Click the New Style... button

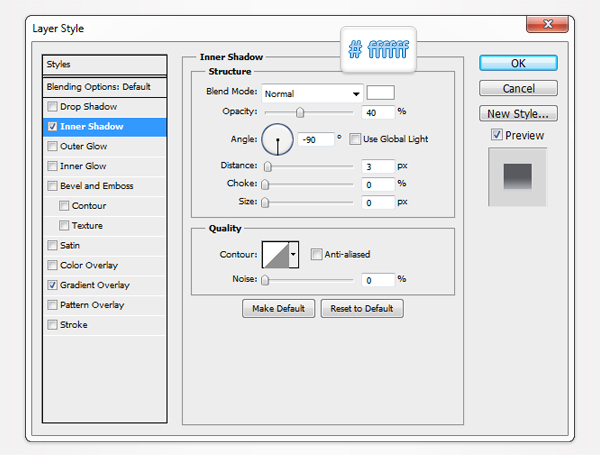point(518,114)
